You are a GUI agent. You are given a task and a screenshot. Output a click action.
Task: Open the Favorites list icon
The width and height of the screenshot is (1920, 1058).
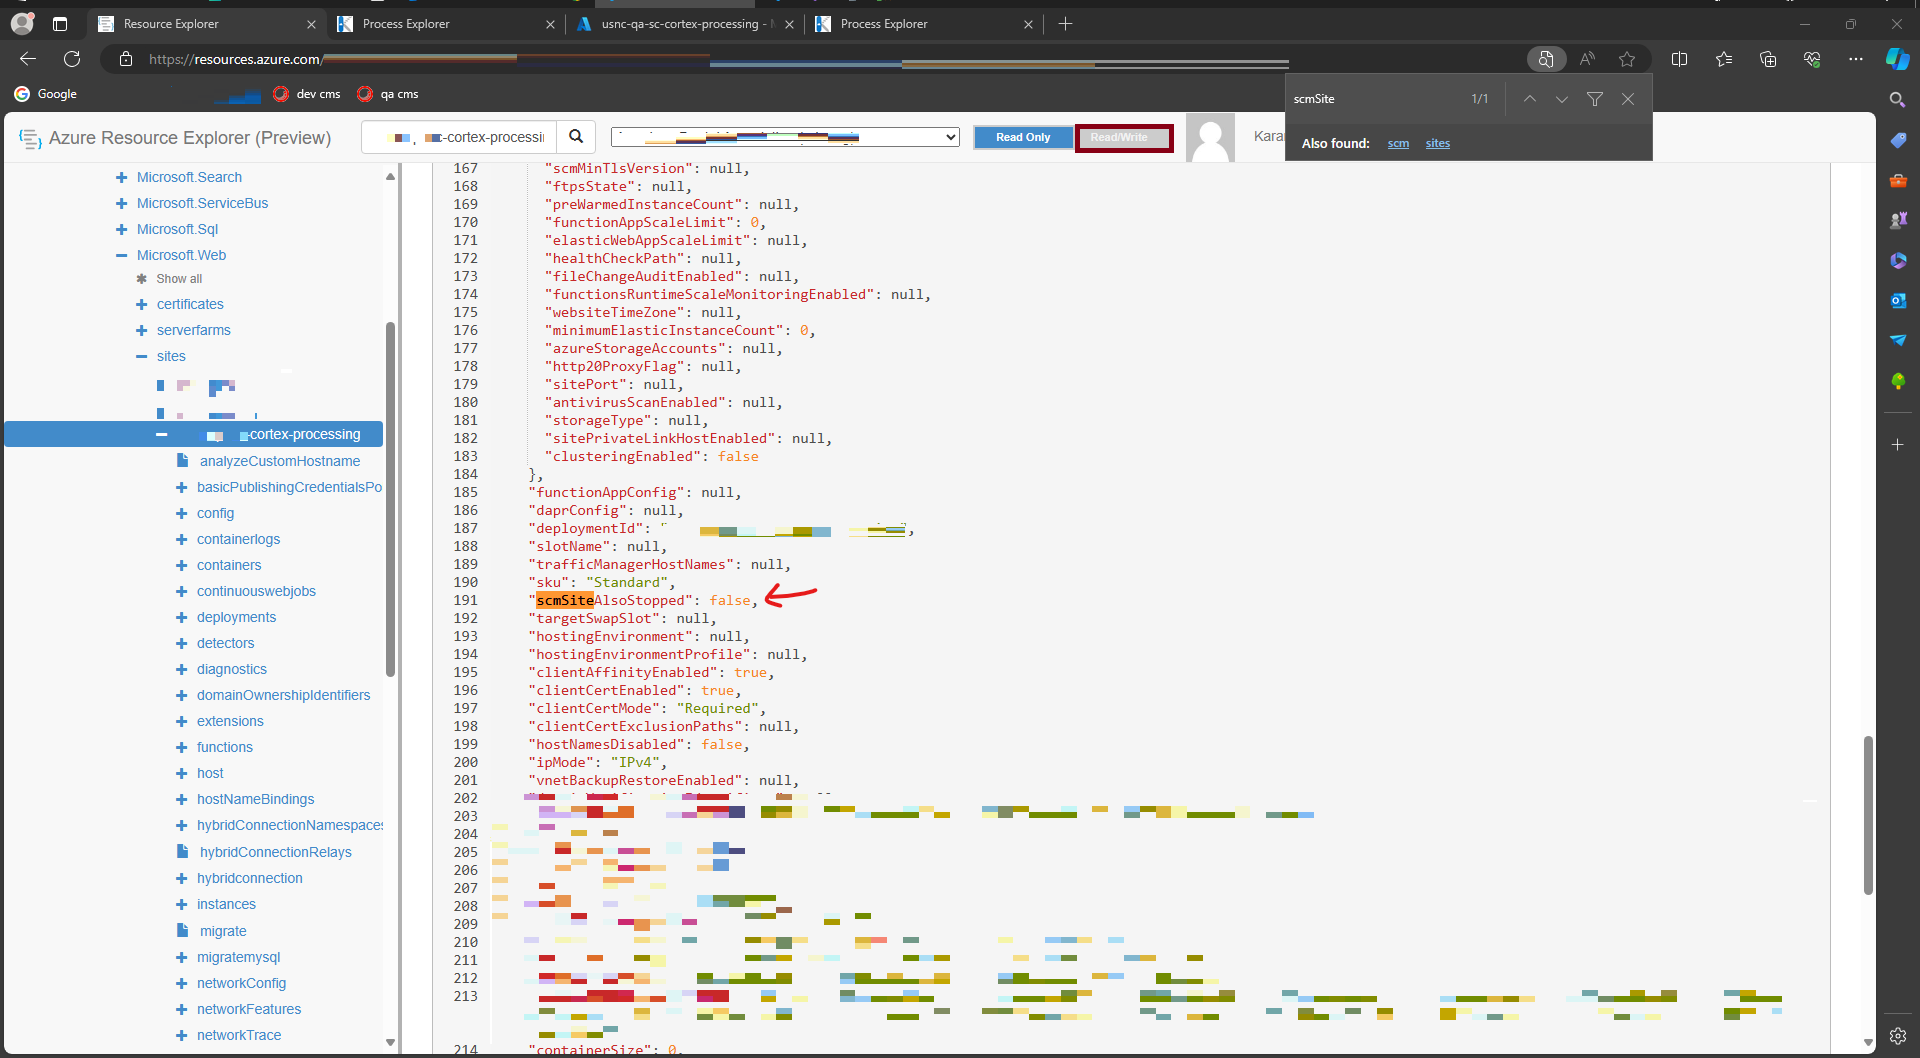tap(1724, 59)
